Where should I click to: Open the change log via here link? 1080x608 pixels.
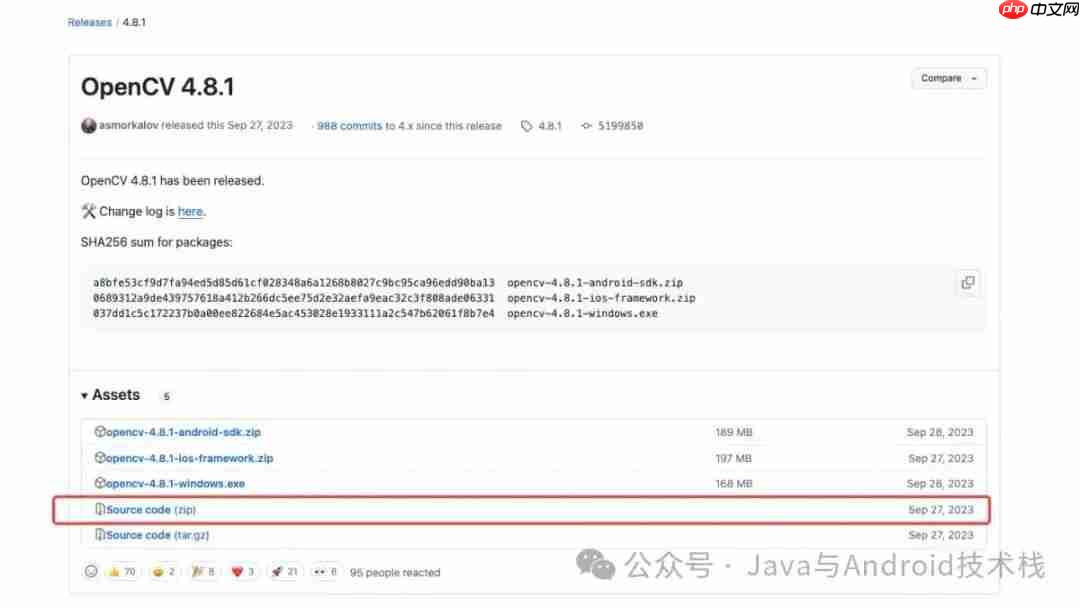(190, 211)
